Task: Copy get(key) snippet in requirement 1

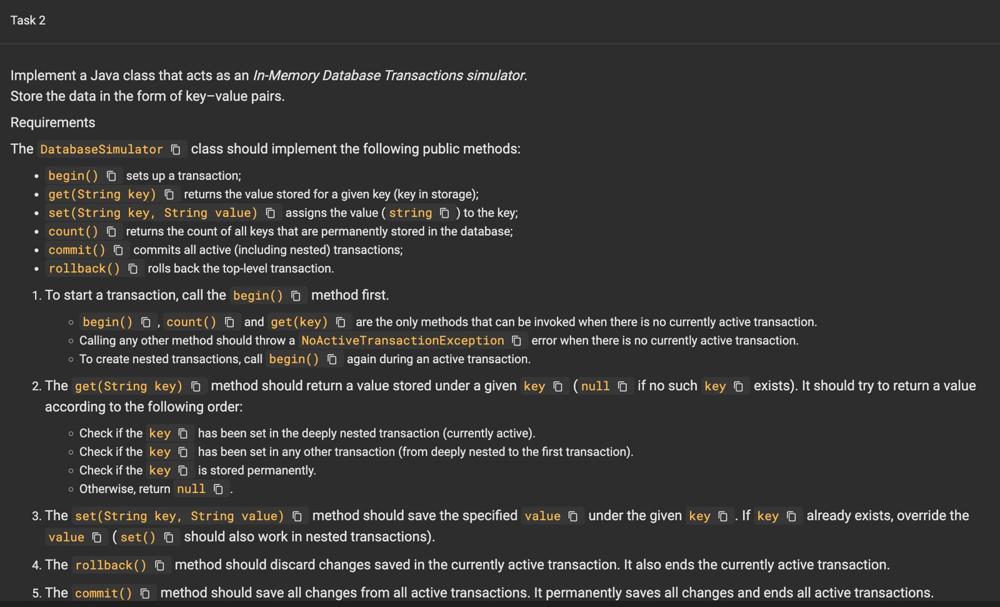Action: click(341, 322)
